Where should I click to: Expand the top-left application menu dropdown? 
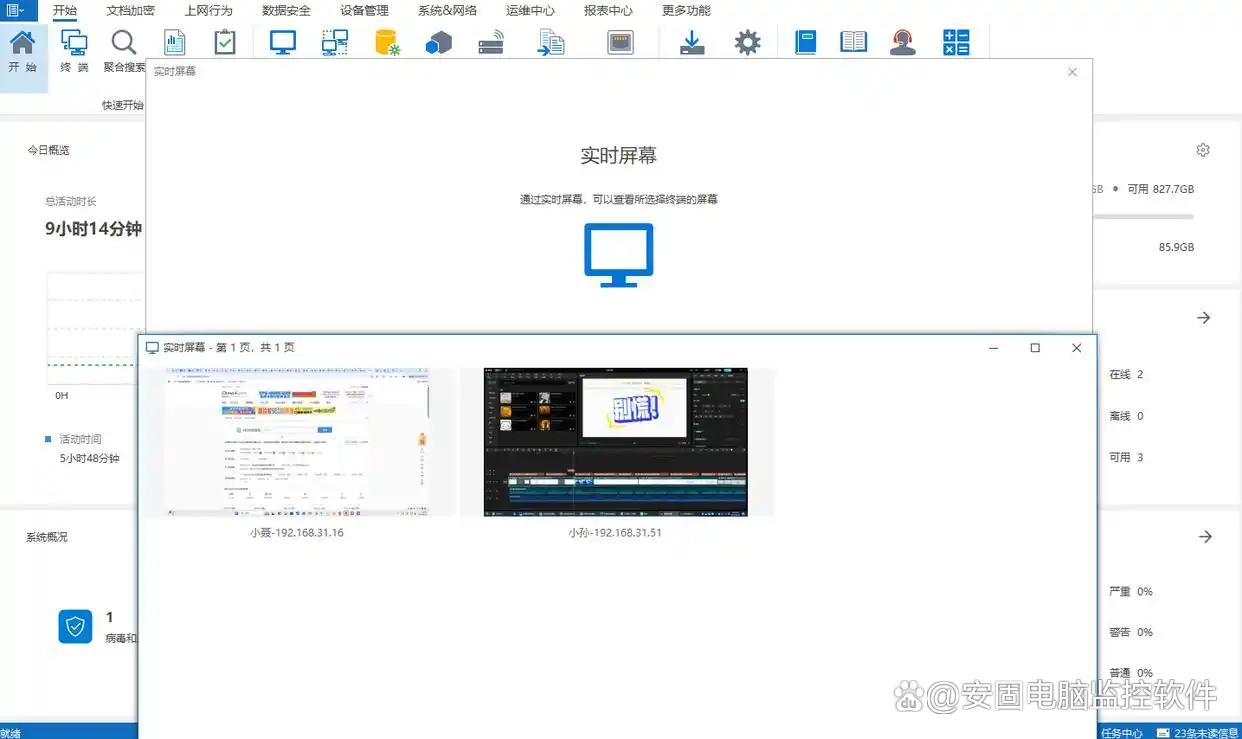[18, 11]
